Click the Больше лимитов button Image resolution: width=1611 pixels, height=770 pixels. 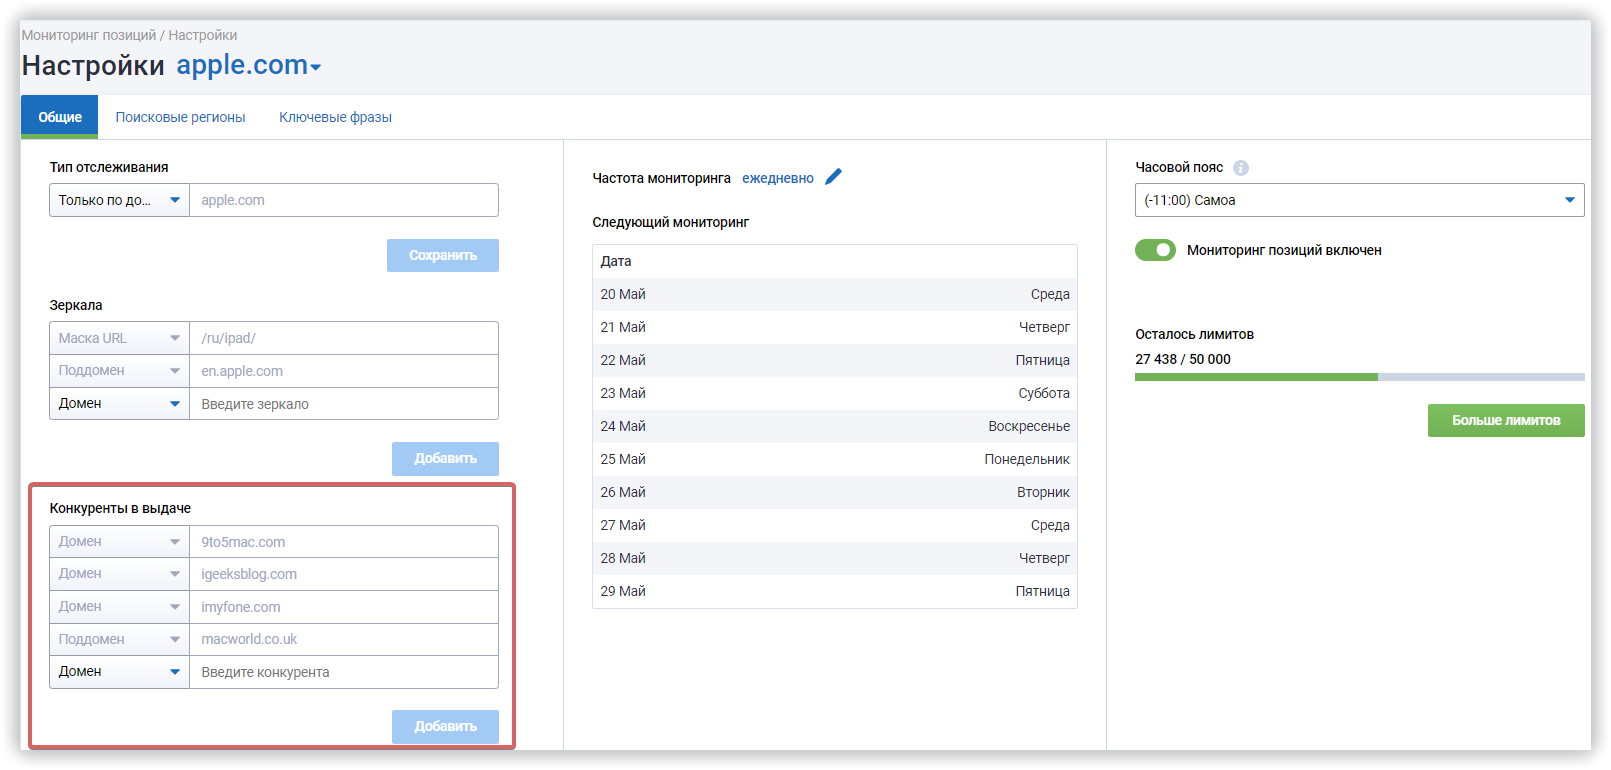pyautogui.click(x=1506, y=420)
